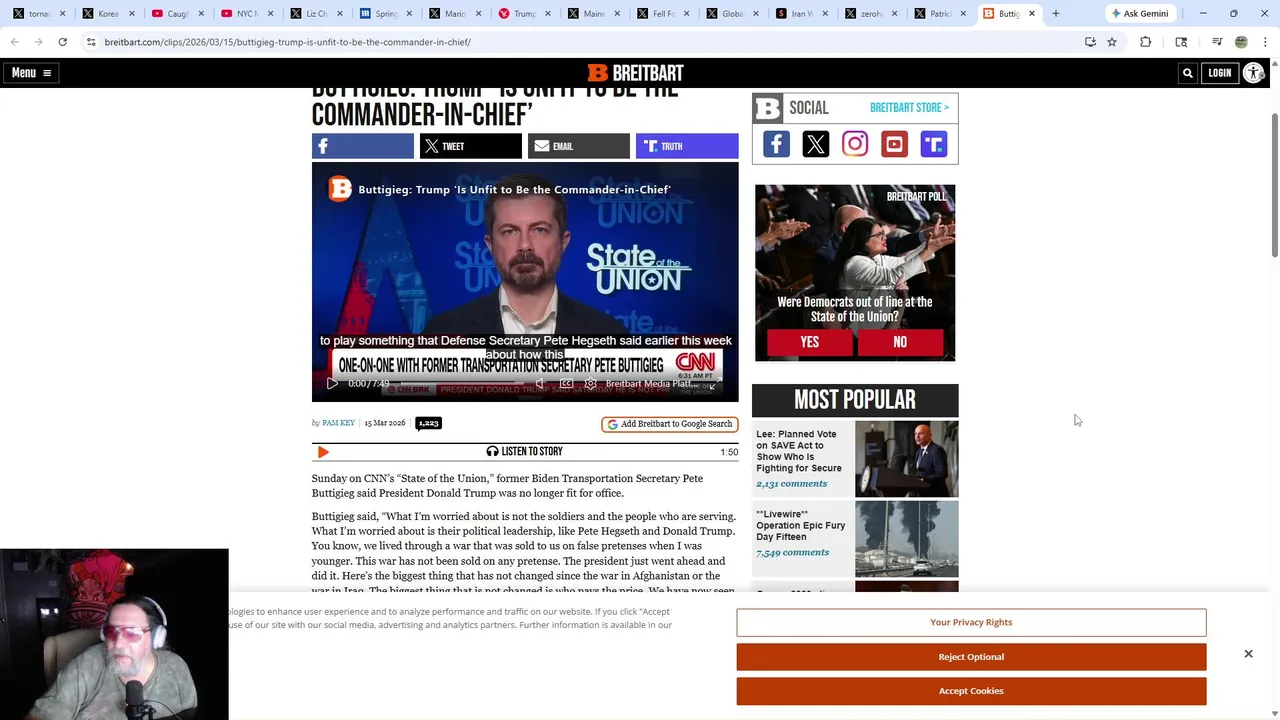Image resolution: width=1280 pixels, height=720 pixels.
Task: Click the Epic Fury story thumbnail
Action: [906, 539]
